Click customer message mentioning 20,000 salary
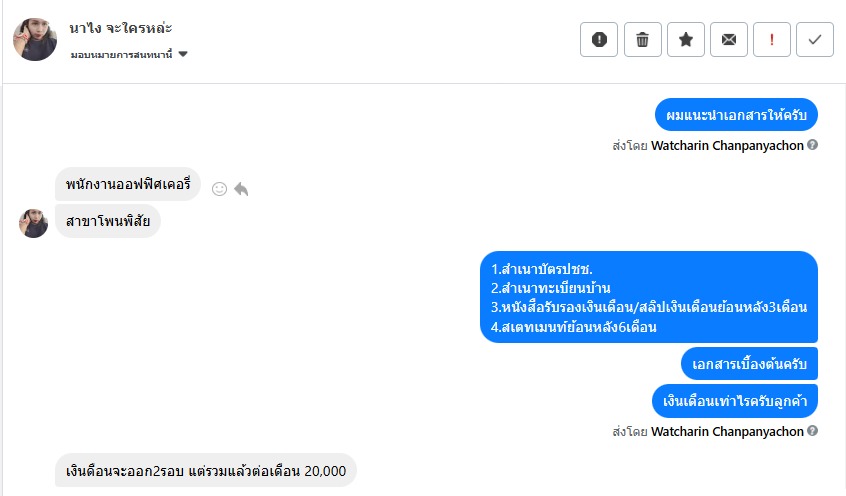 pos(205,470)
